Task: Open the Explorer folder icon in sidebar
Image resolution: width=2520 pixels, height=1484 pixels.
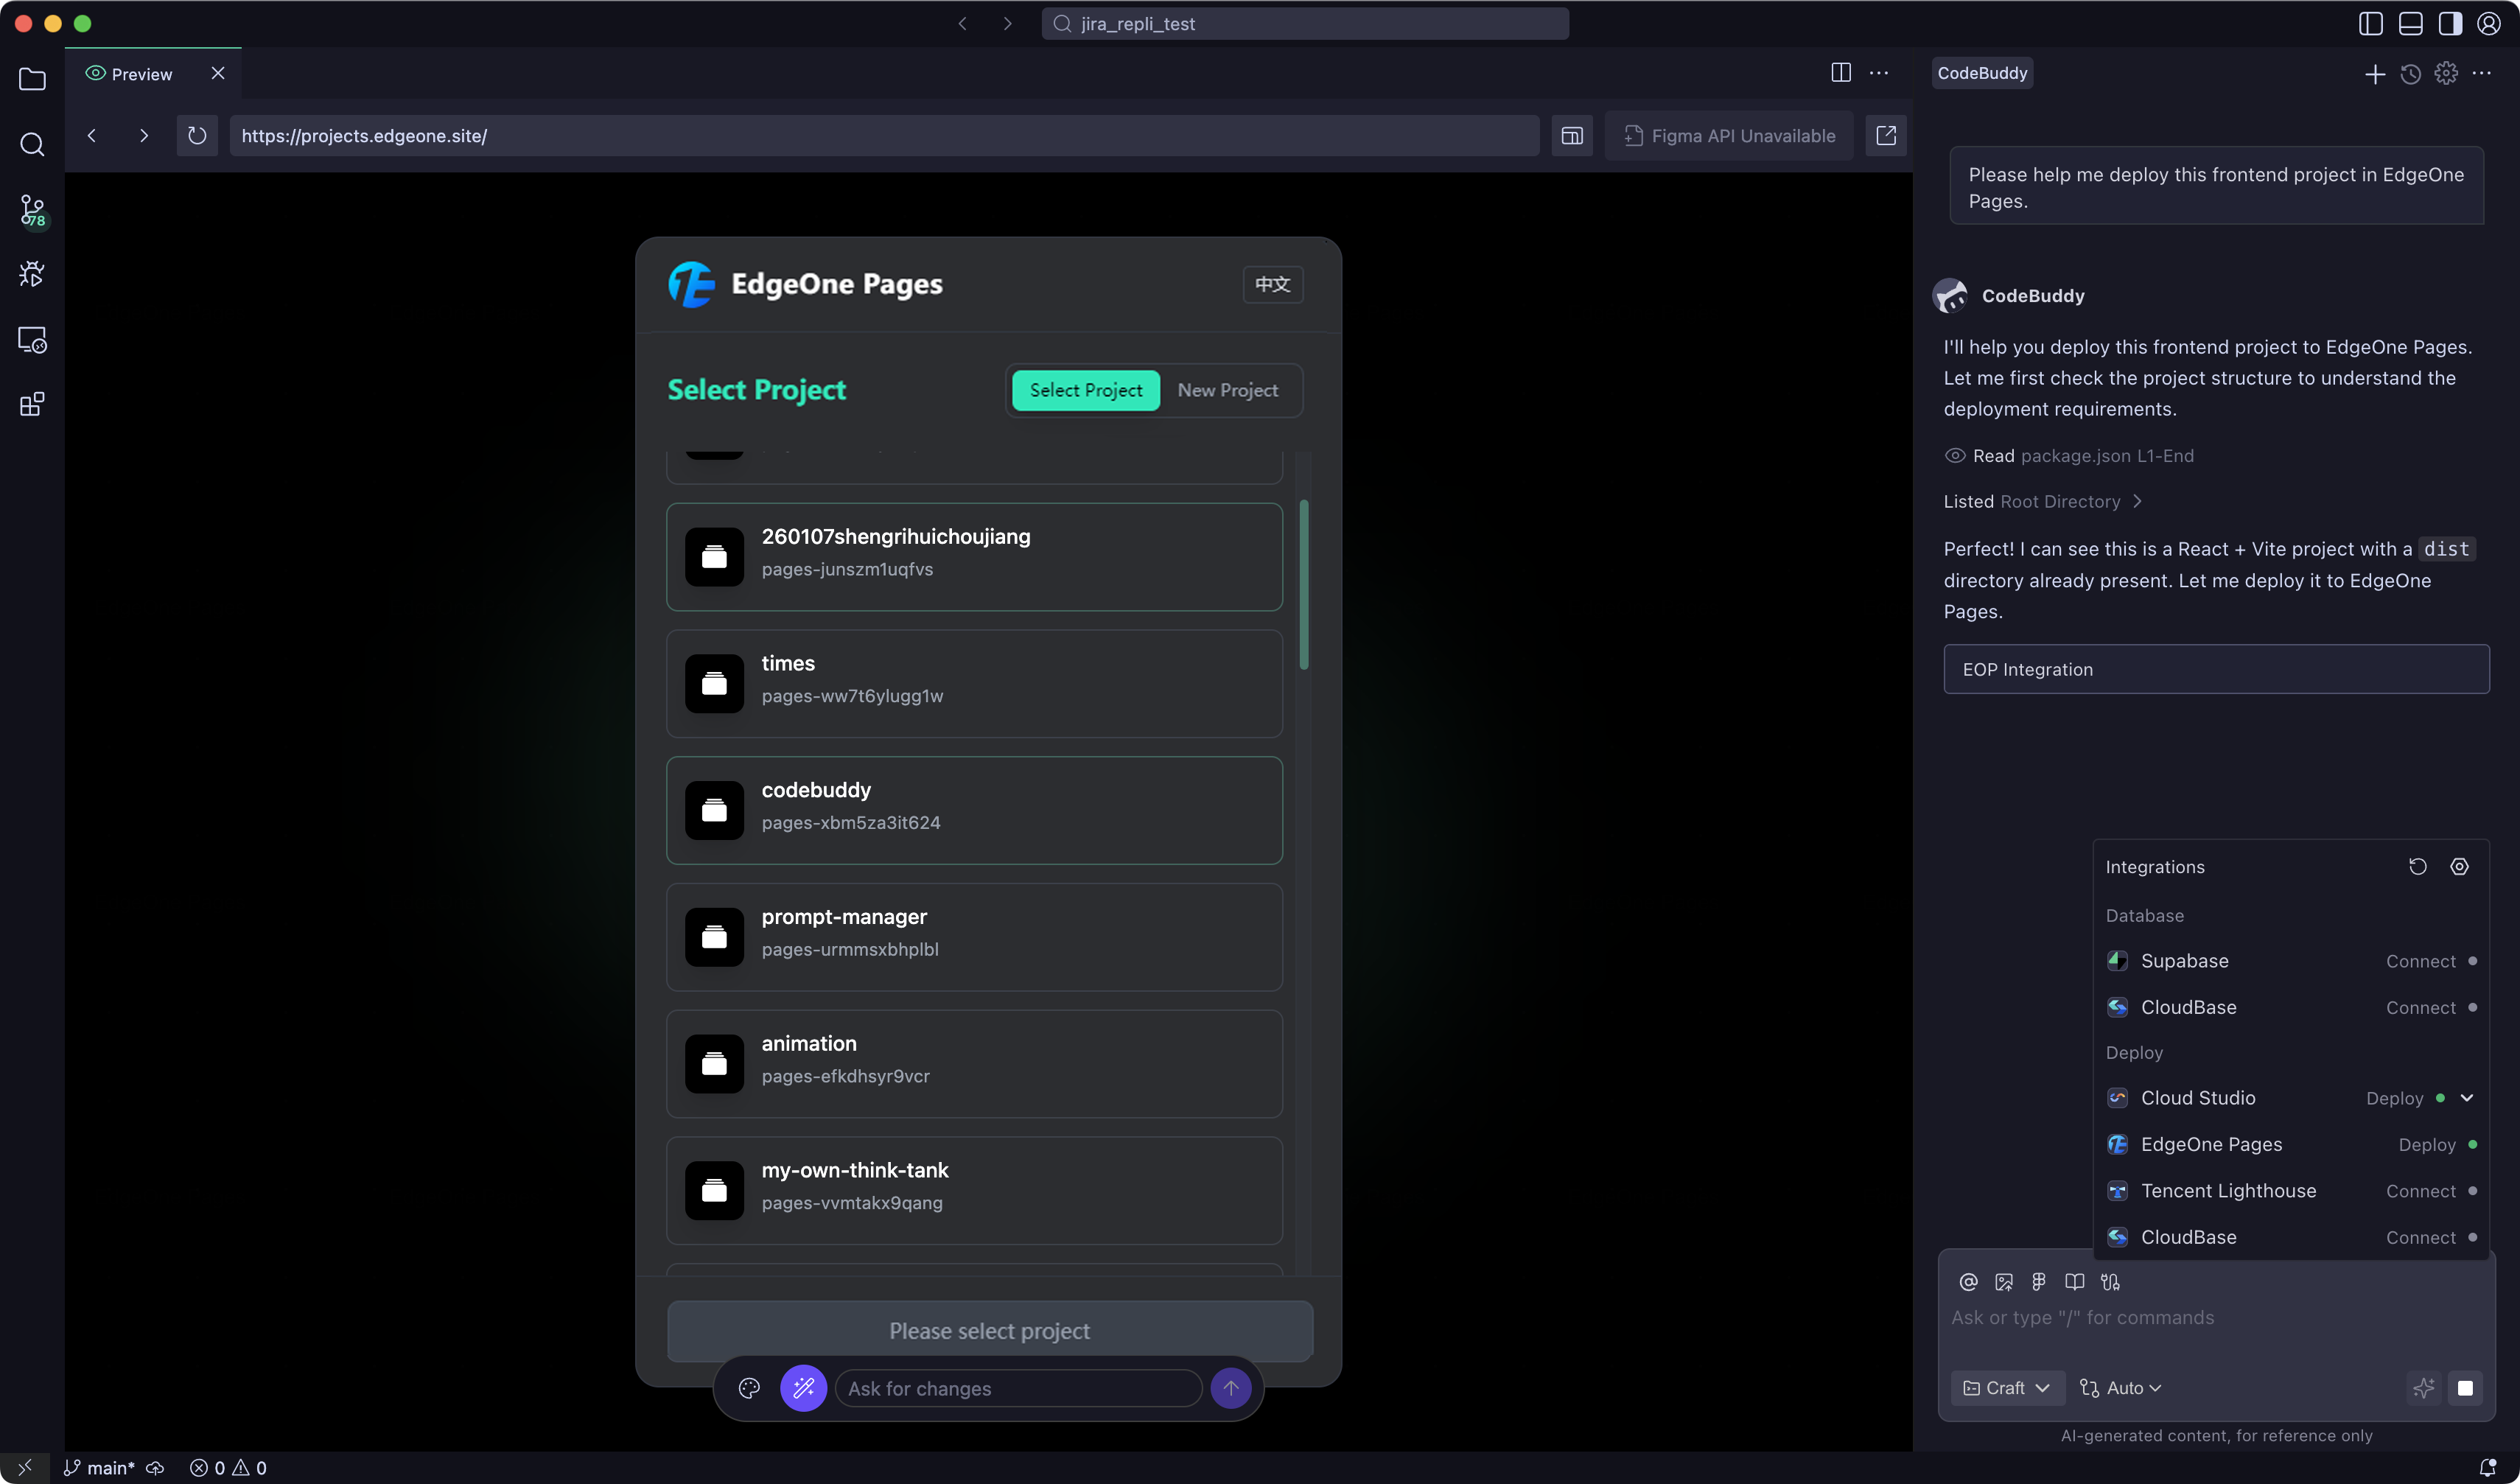Action: point(32,79)
